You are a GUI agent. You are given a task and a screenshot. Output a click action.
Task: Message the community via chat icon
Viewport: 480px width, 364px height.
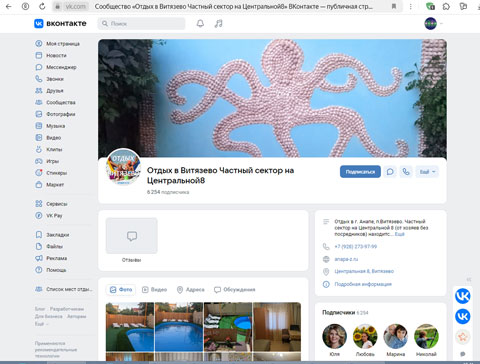(390, 172)
